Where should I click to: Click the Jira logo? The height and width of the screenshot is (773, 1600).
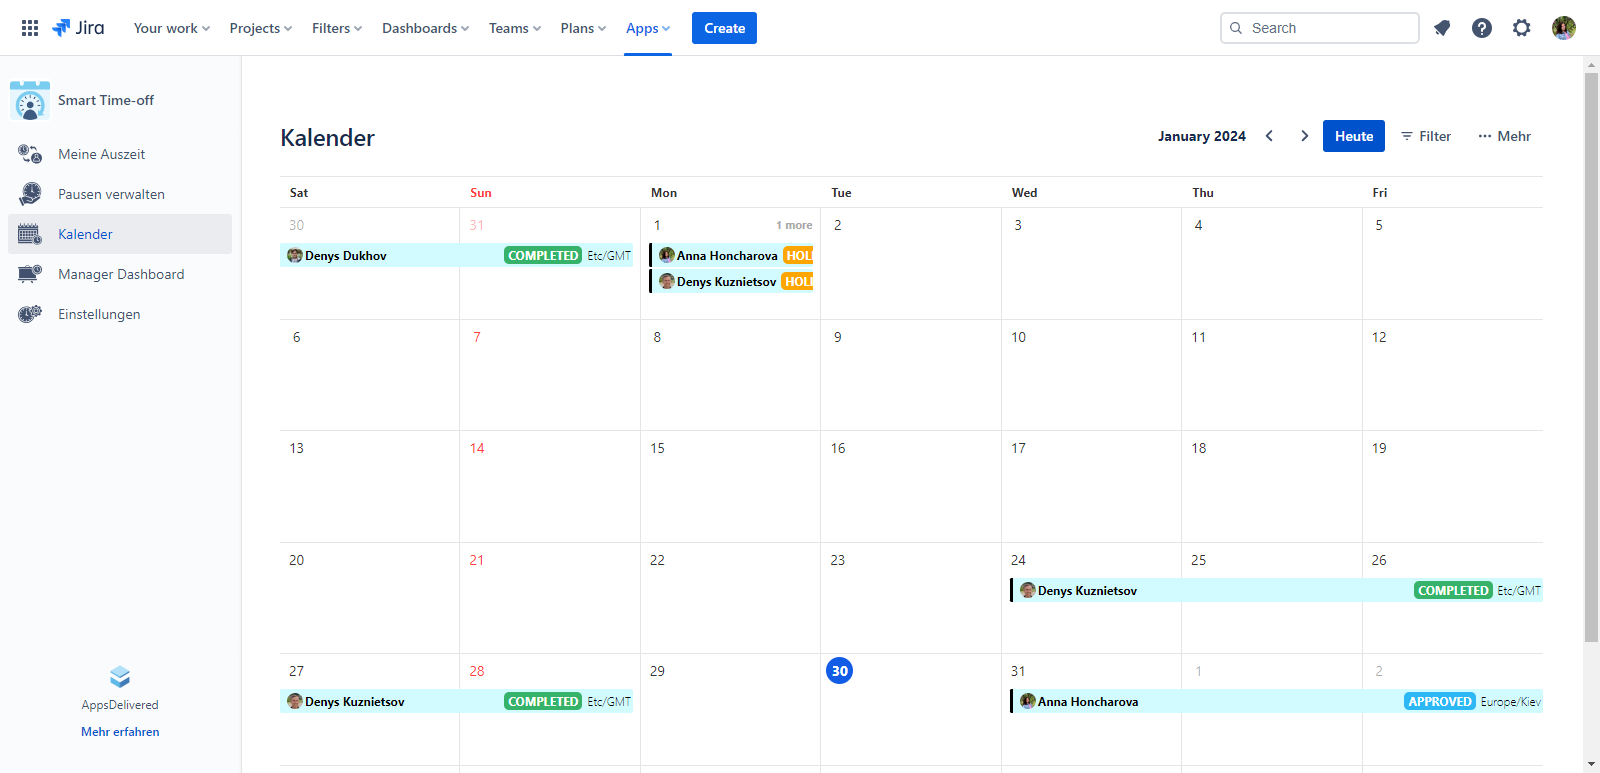coord(78,28)
